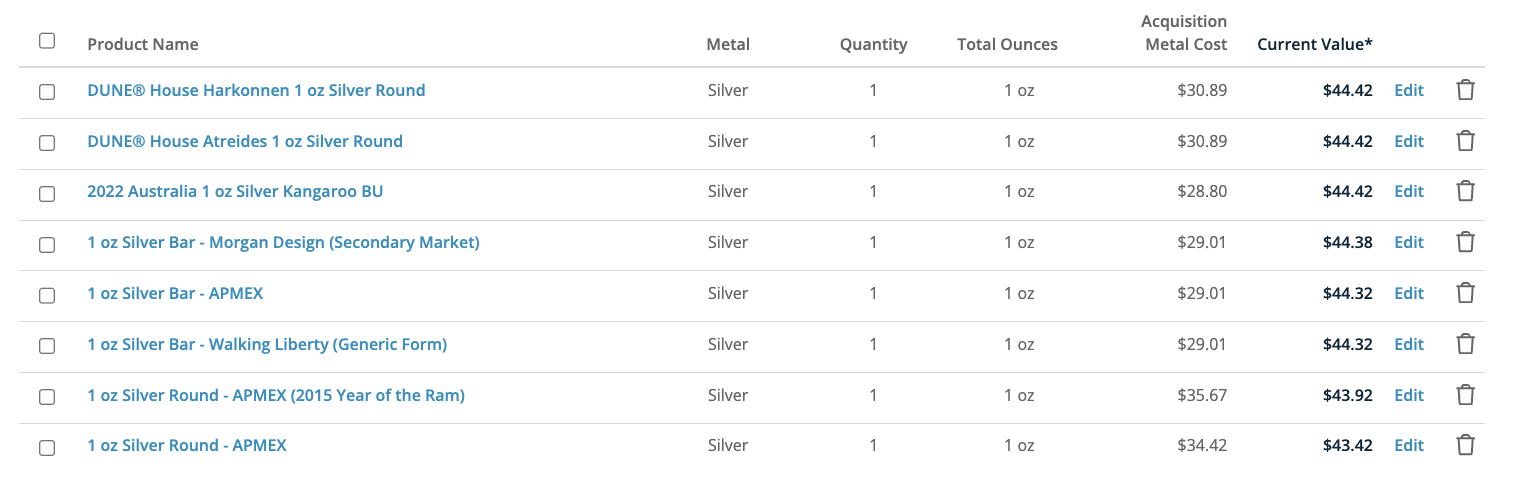Click trash icon for DUNE House Atreides
The image size is (1518, 486).
[x=1465, y=141]
